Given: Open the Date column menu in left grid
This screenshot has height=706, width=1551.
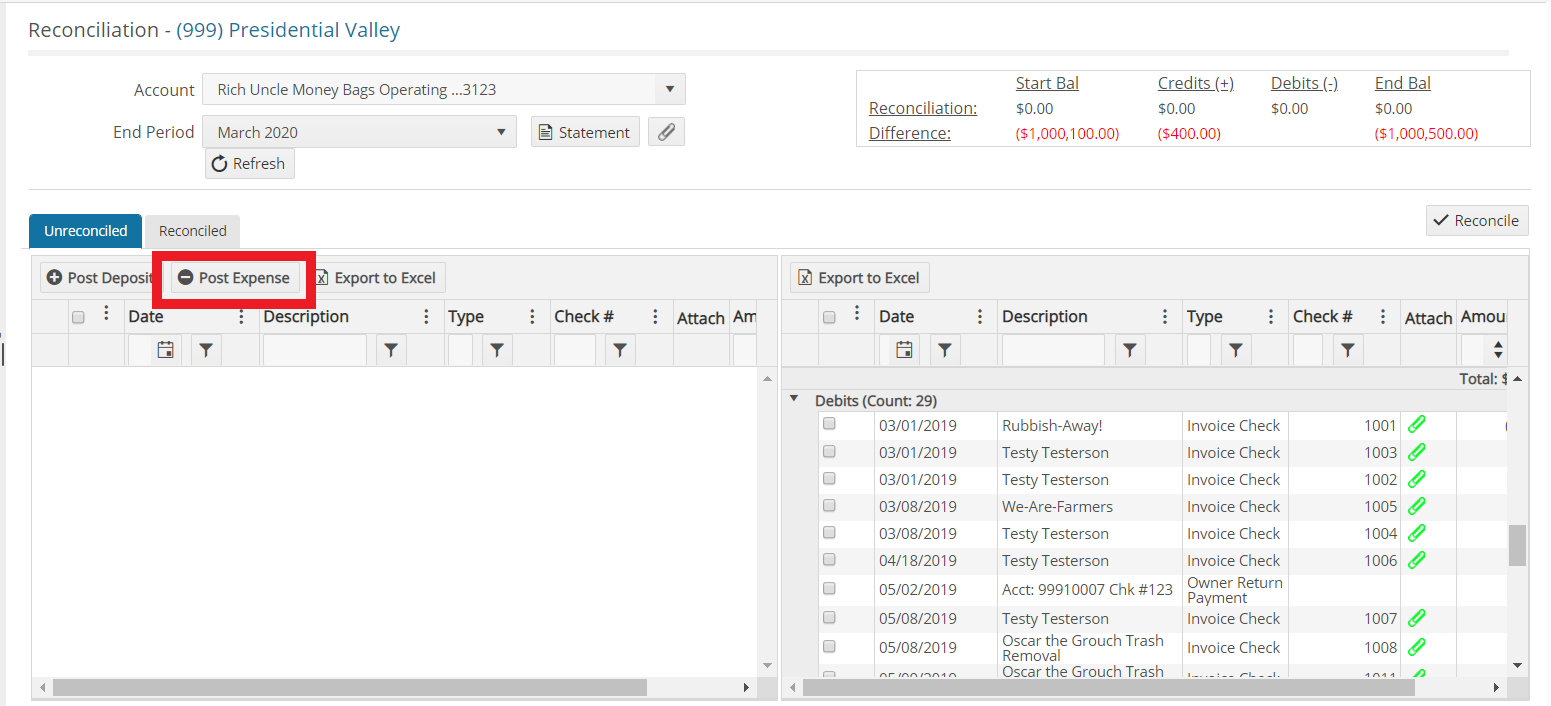Looking at the screenshot, I should click(x=241, y=316).
